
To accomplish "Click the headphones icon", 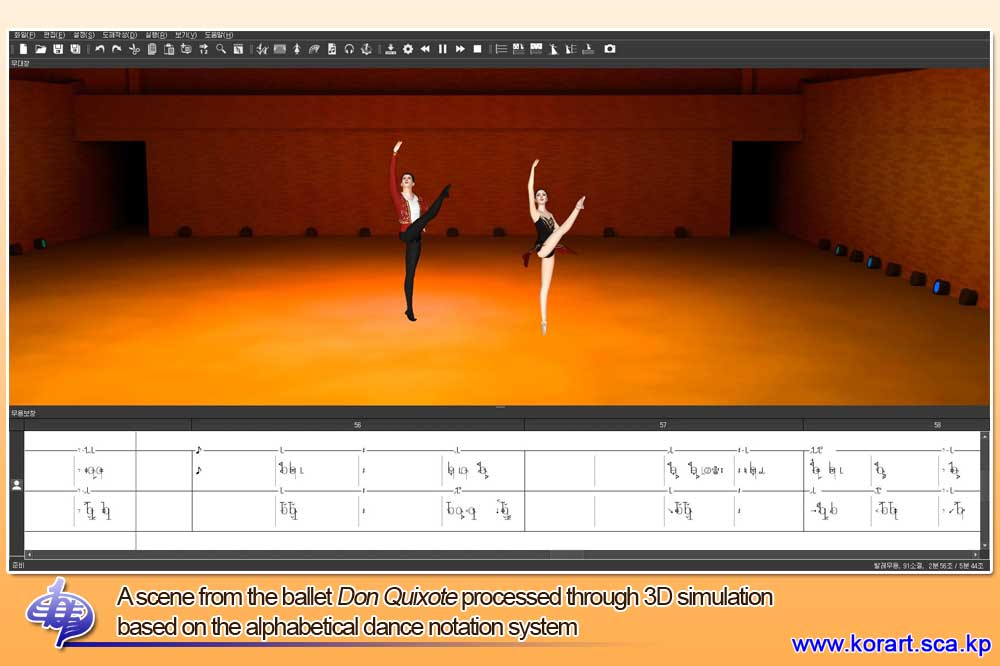I will [x=349, y=49].
